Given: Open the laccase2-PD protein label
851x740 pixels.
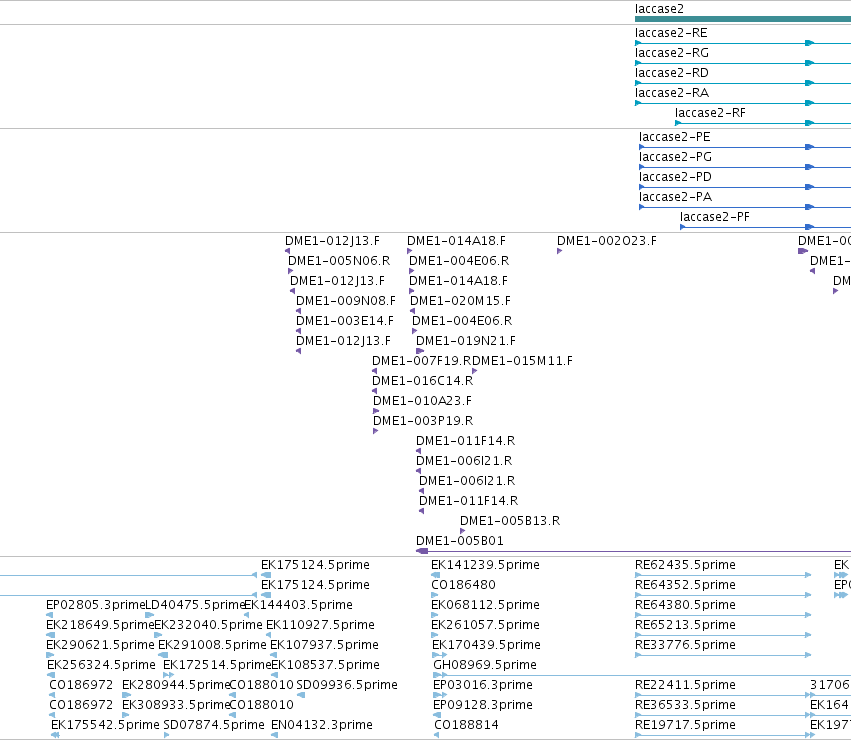Looking at the screenshot, I should click(675, 177).
